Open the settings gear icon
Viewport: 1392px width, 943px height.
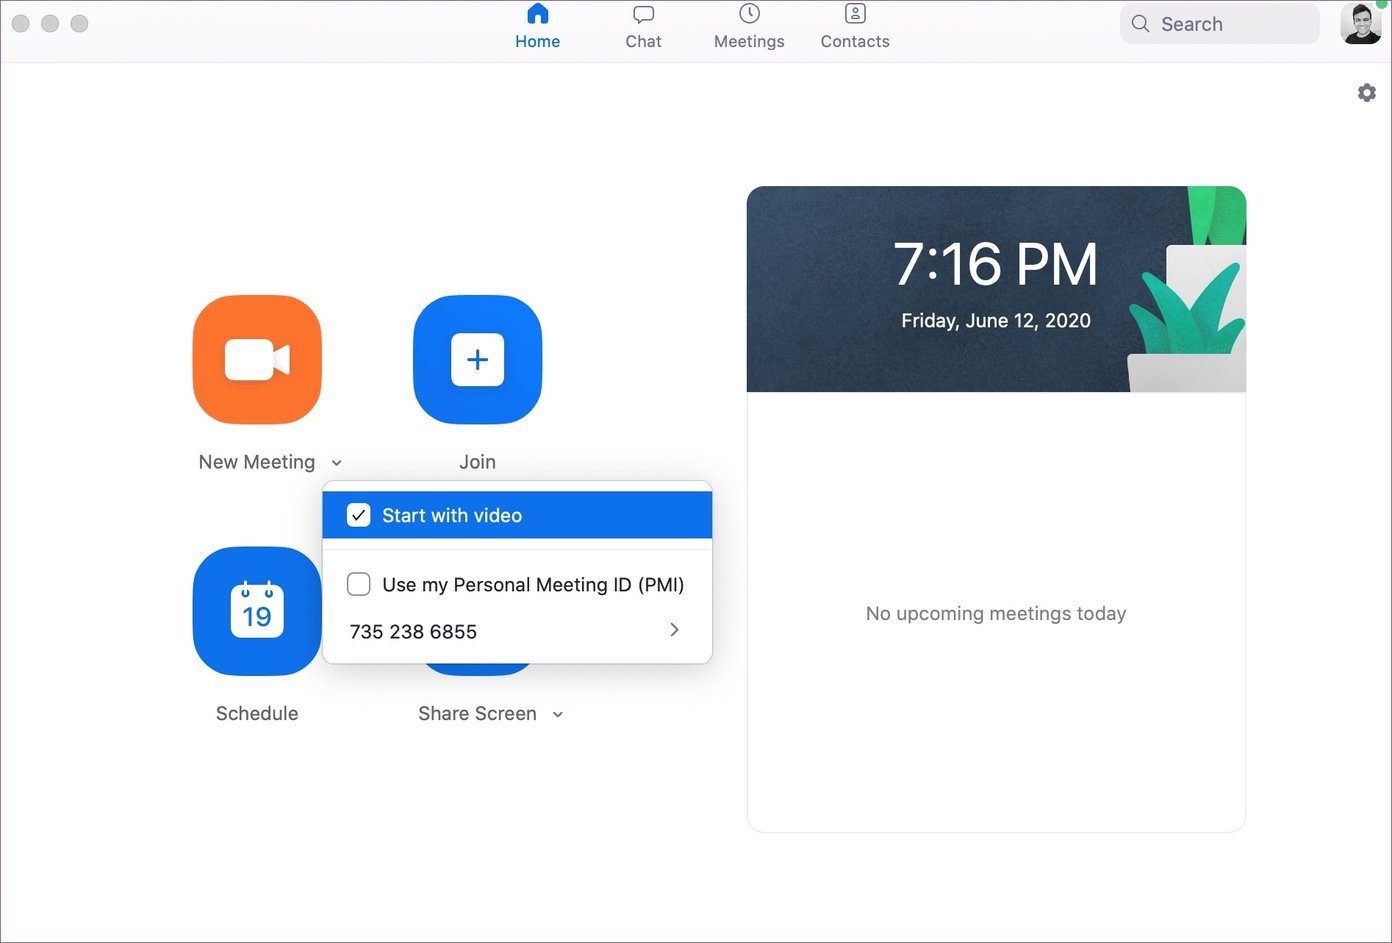point(1367,93)
